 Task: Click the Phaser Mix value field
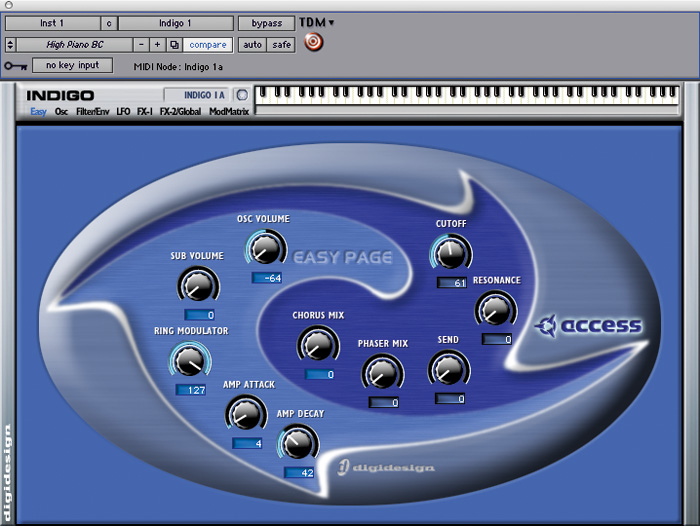384,403
